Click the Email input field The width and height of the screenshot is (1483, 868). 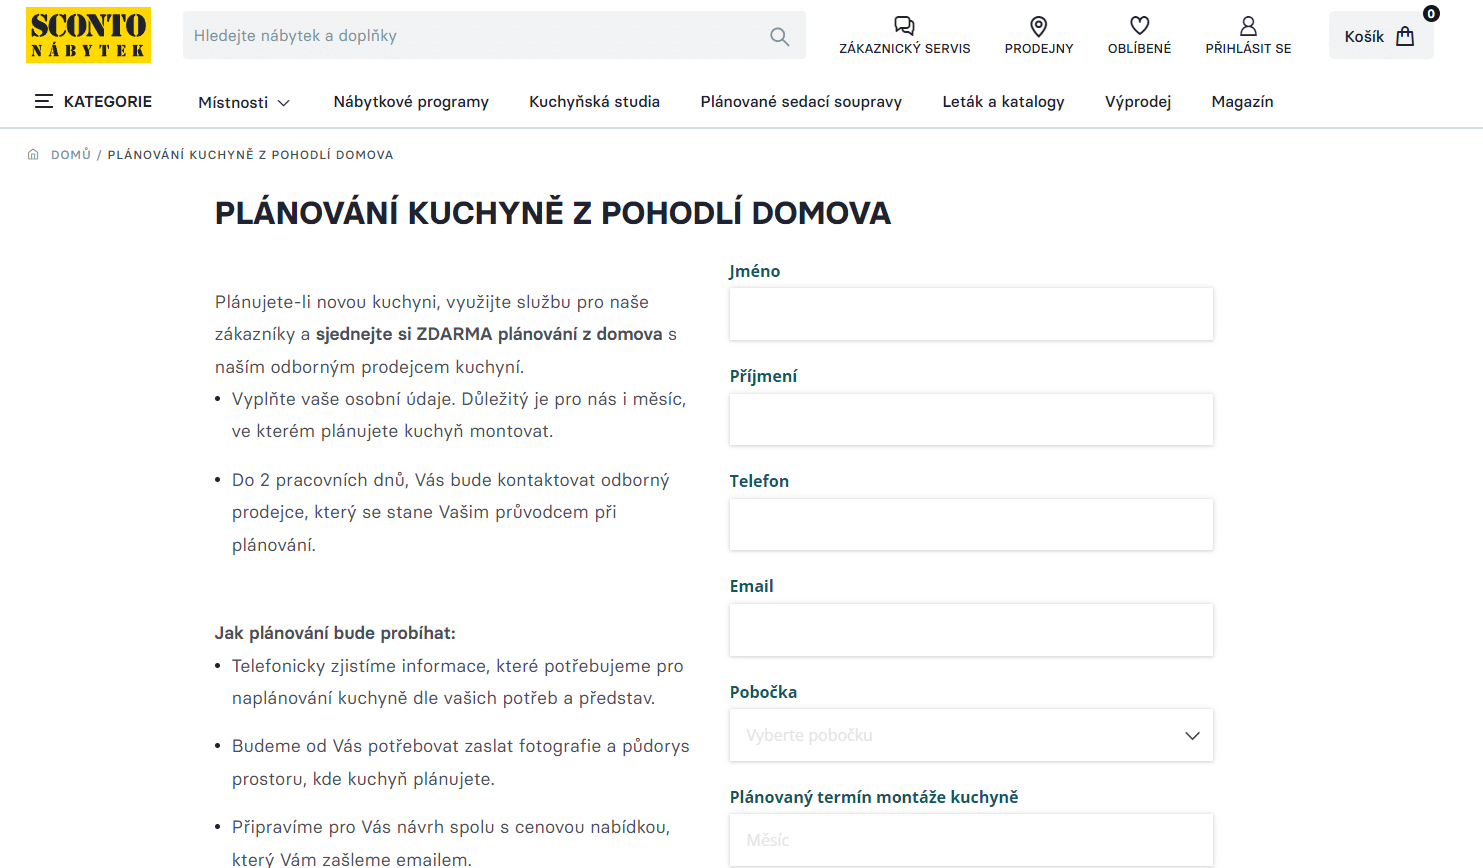[x=971, y=630]
